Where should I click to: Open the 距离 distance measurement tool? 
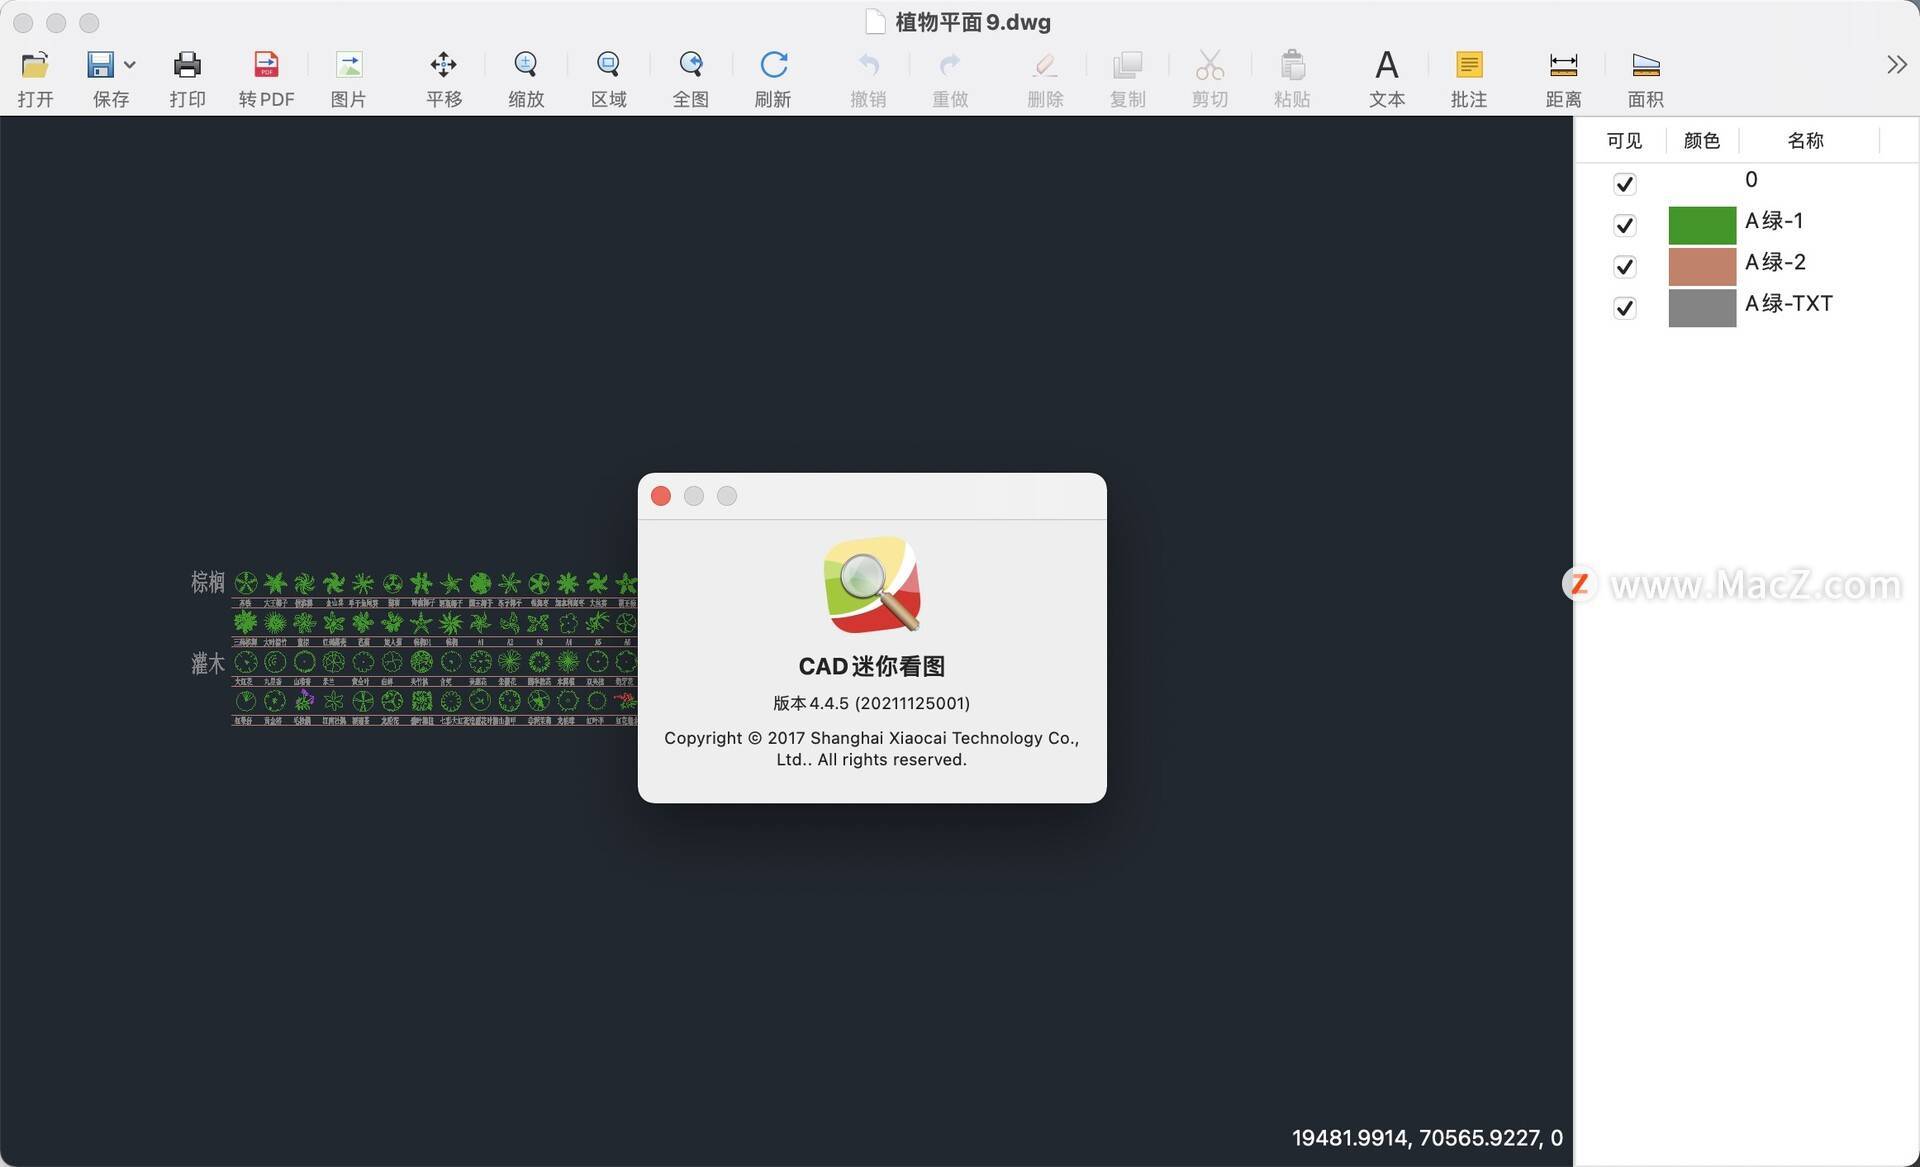[1563, 77]
